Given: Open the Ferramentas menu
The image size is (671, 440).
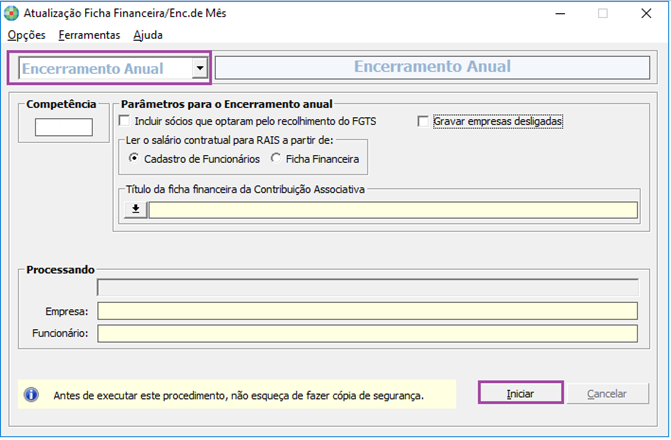Looking at the screenshot, I should pos(89,35).
